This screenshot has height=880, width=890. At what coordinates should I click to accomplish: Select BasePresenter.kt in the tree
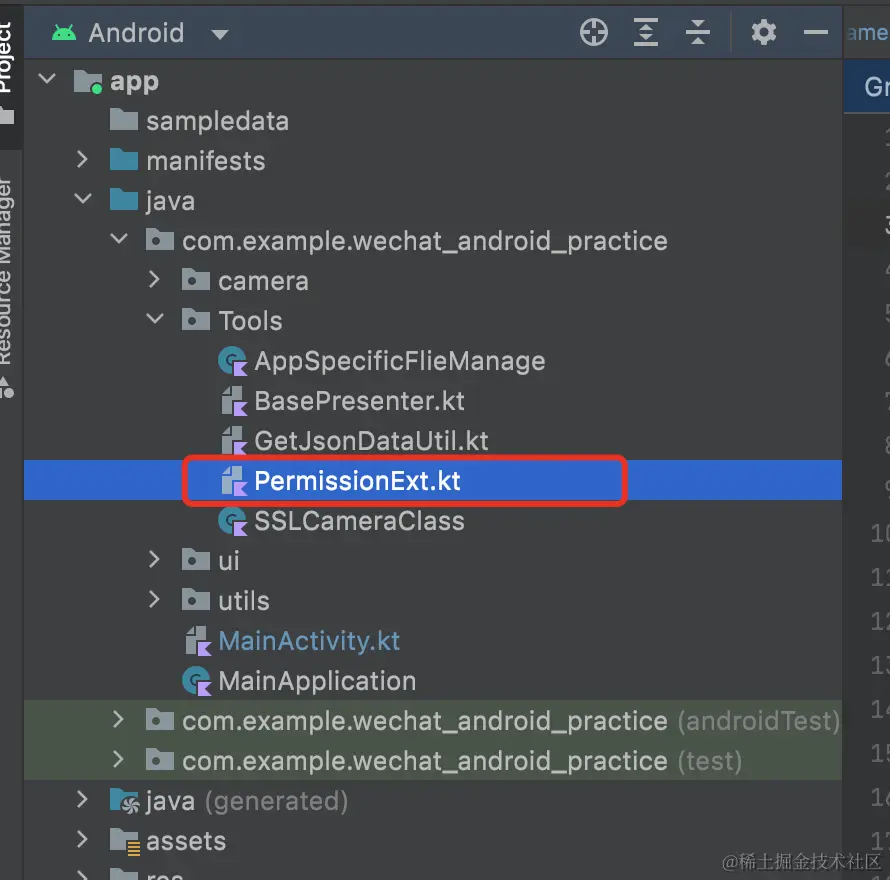359,401
